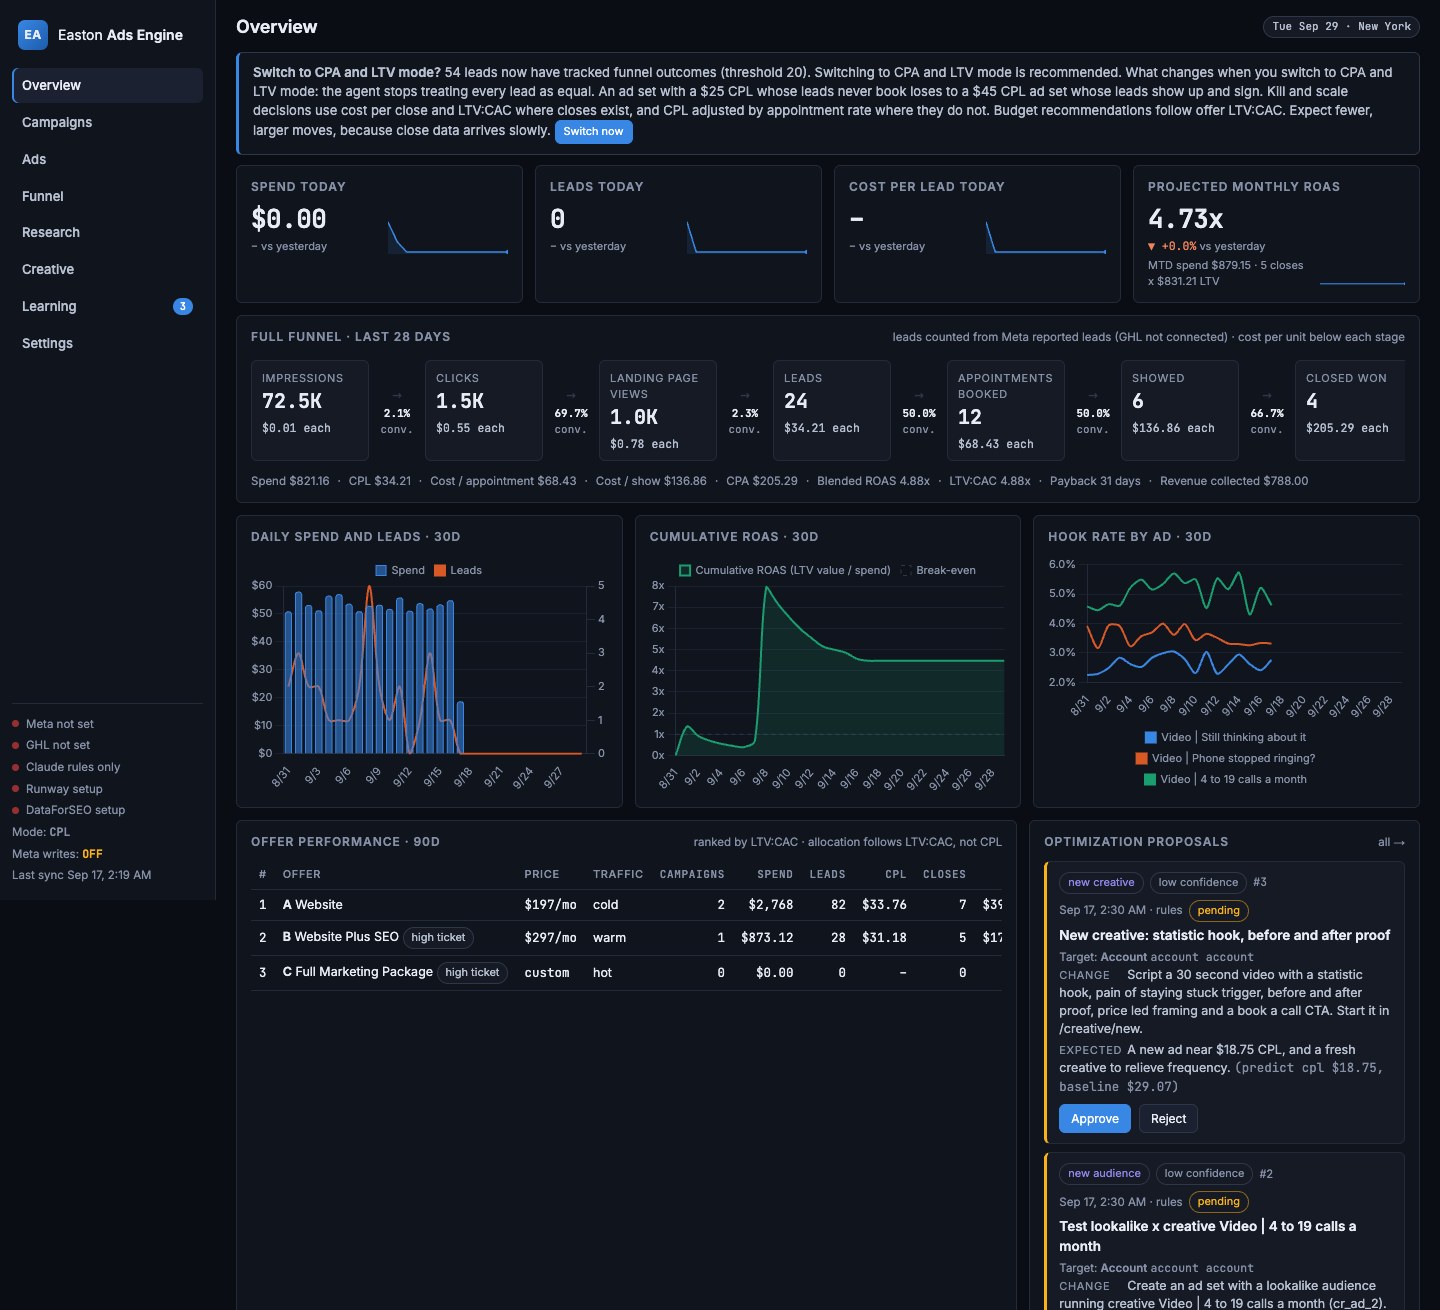Viewport: 1440px width, 1310px height.
Task: Click the green '4 to 19 calls a month' legend swatch
Action: coord(1150,779)
